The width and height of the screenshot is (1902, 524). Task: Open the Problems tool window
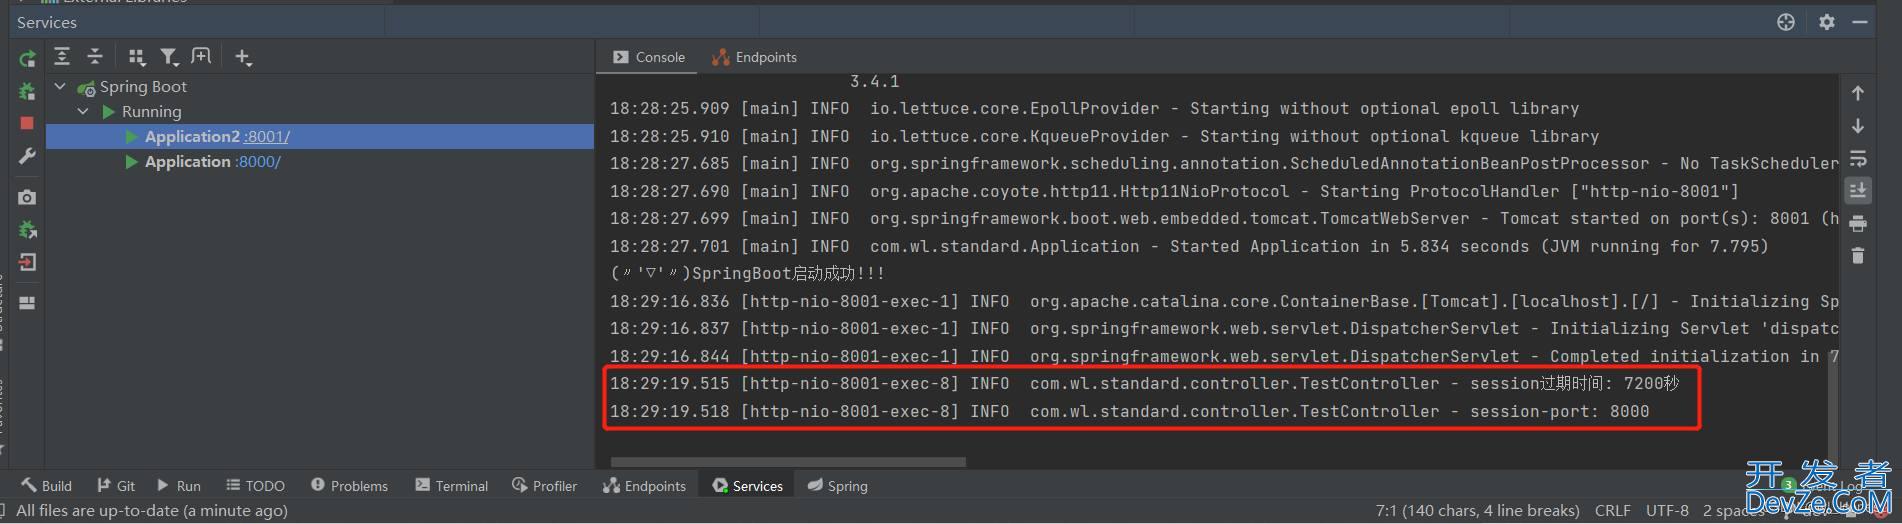(x=349, y=486)
